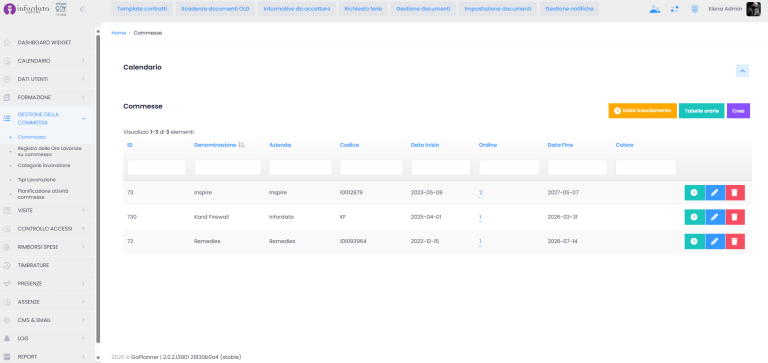Expand the Visite menu arrow
768x363 pixels.
coord(84,210)
